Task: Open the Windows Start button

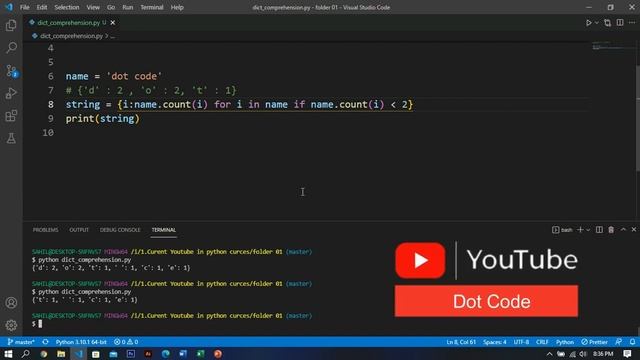Action: pos(8,353)
